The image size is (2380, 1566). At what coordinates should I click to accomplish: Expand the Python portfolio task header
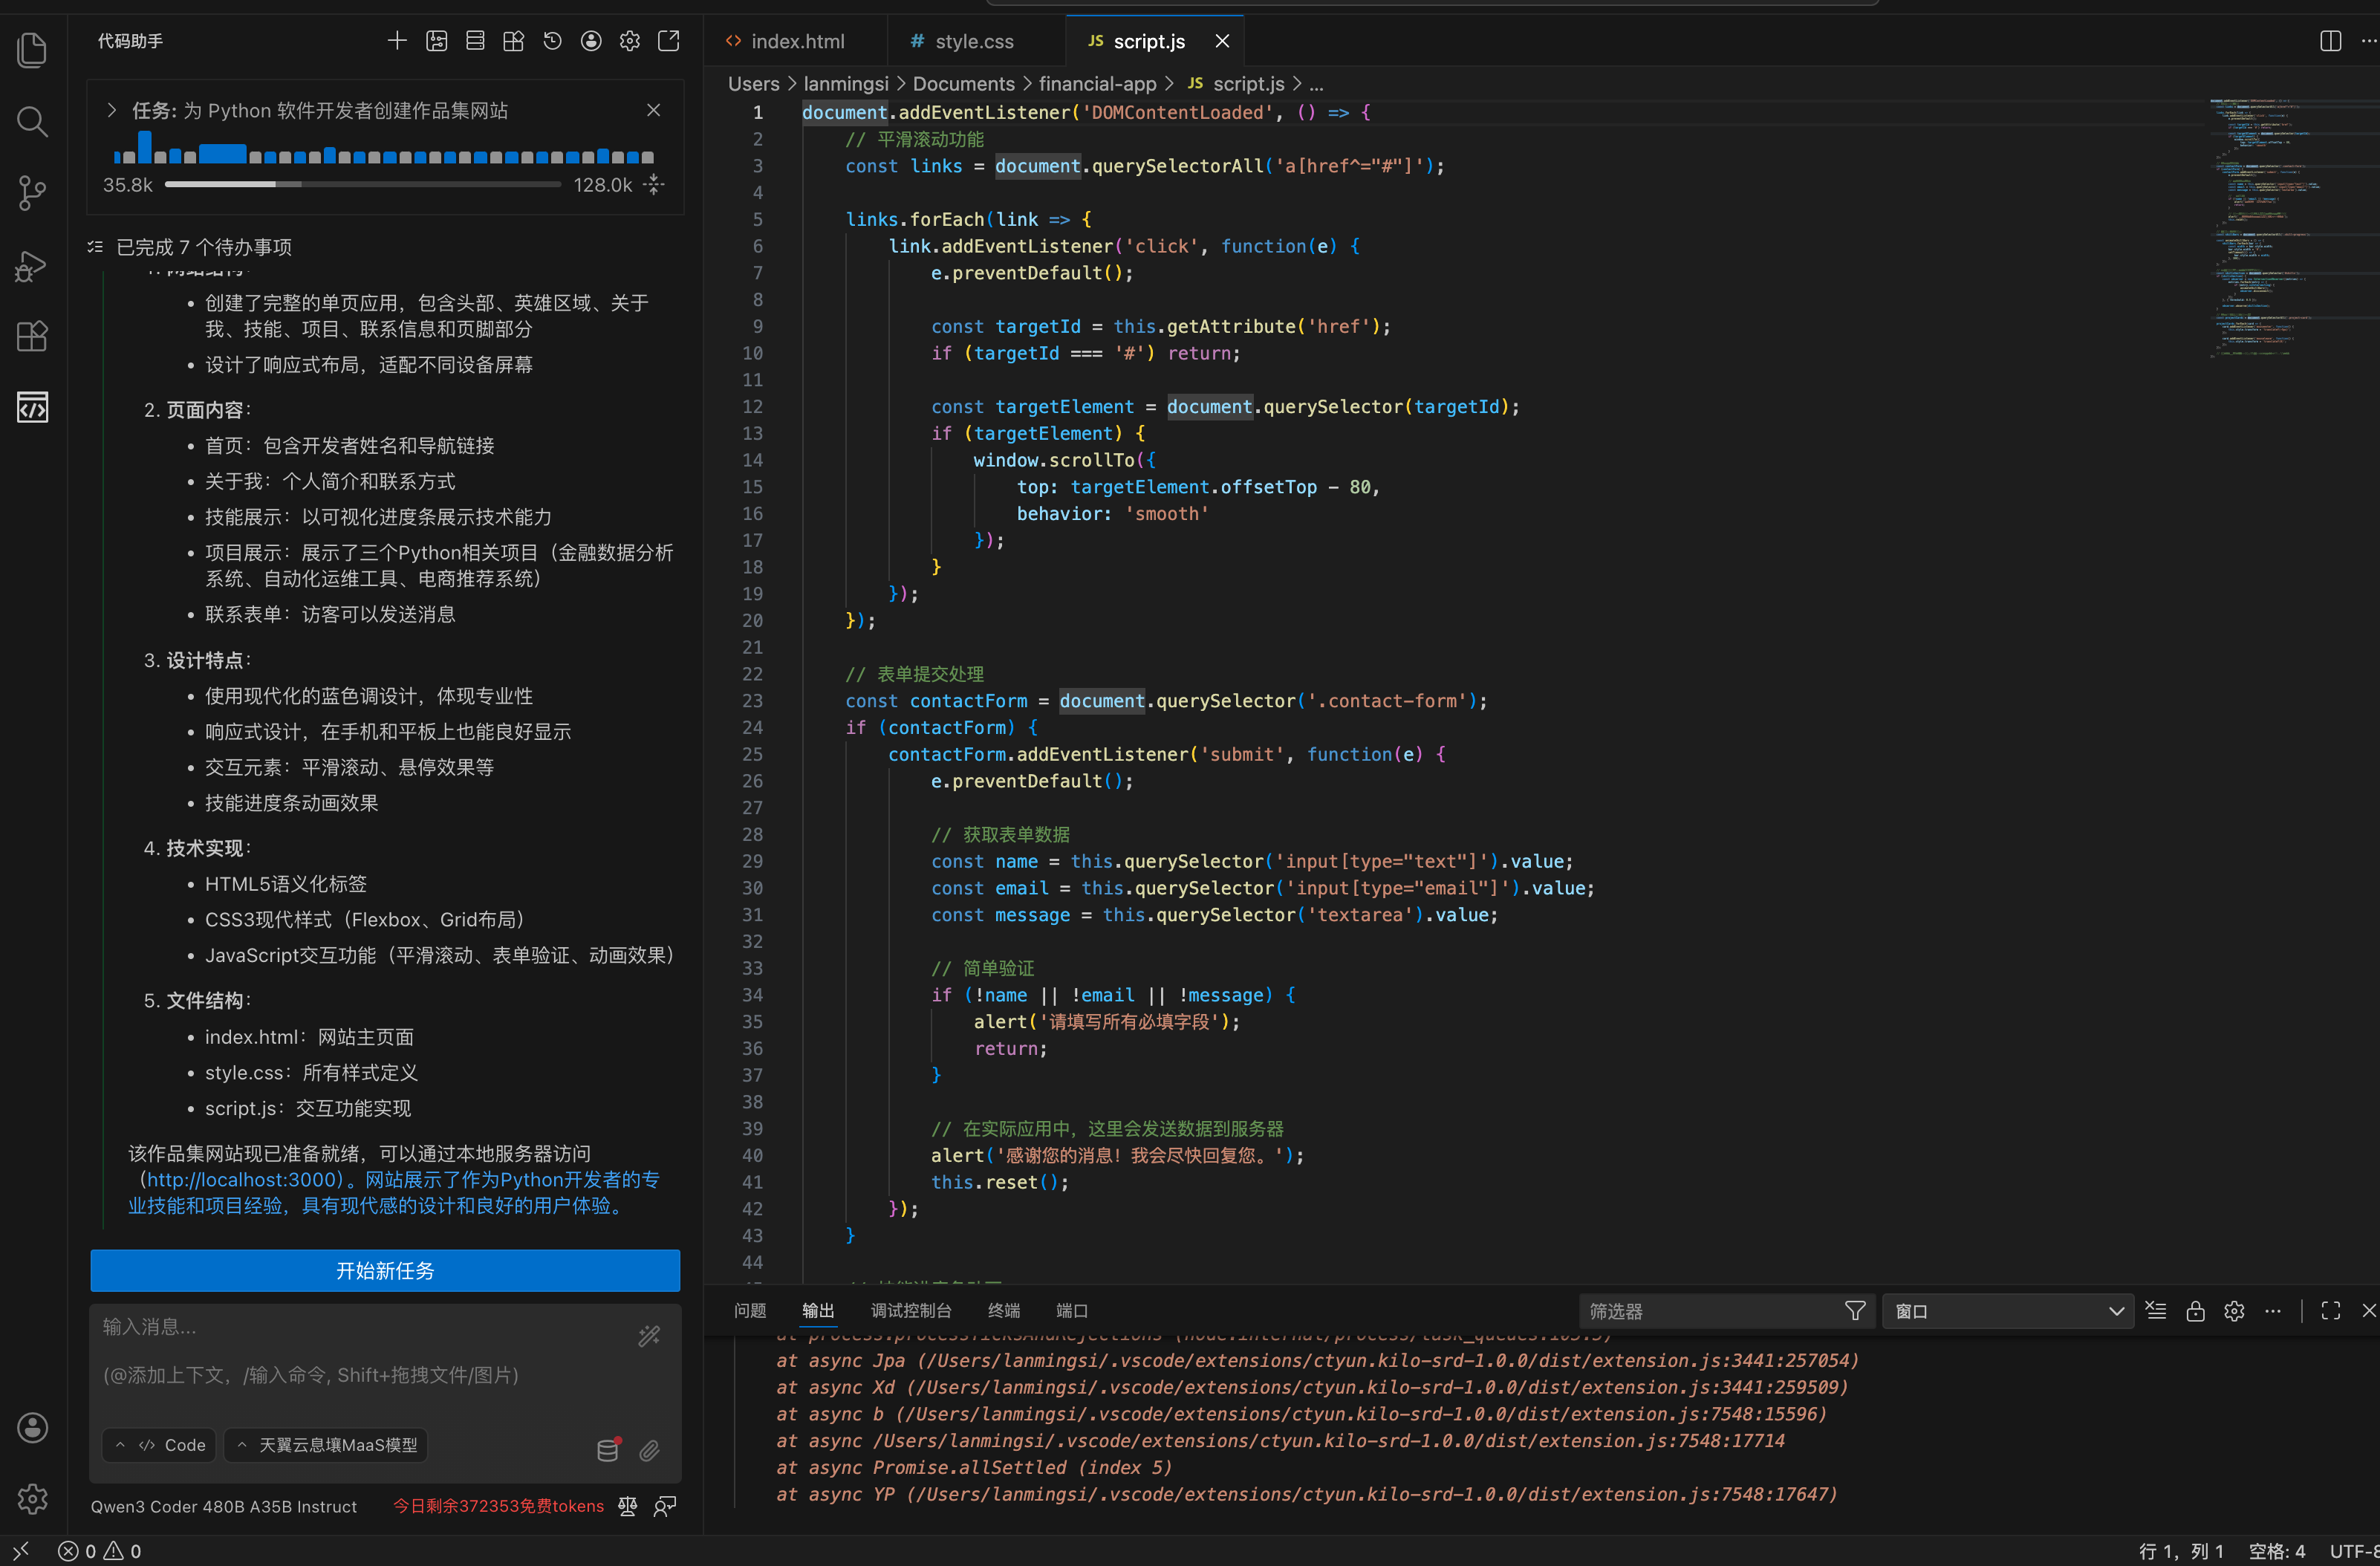(112, 110)
